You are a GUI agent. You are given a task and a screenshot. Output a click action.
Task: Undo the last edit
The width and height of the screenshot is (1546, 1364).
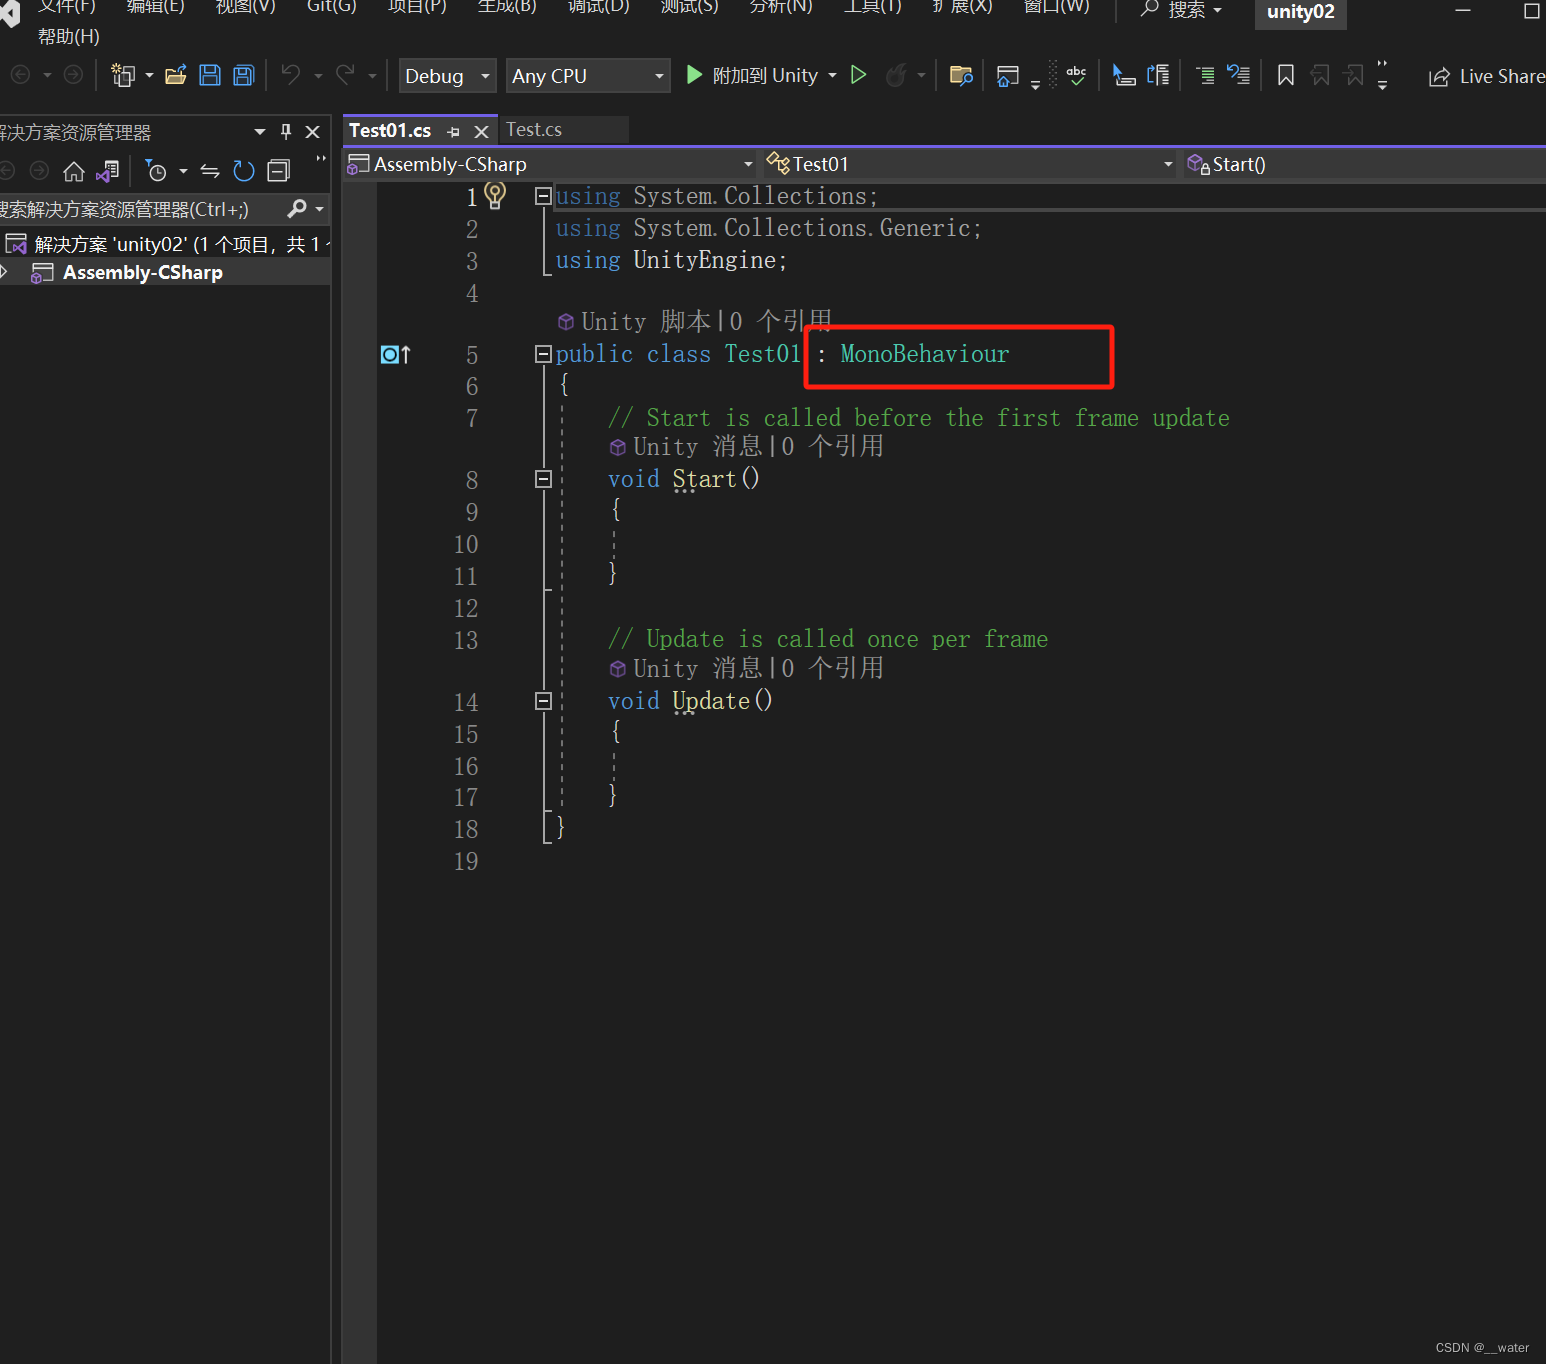[x=290, y=74]
